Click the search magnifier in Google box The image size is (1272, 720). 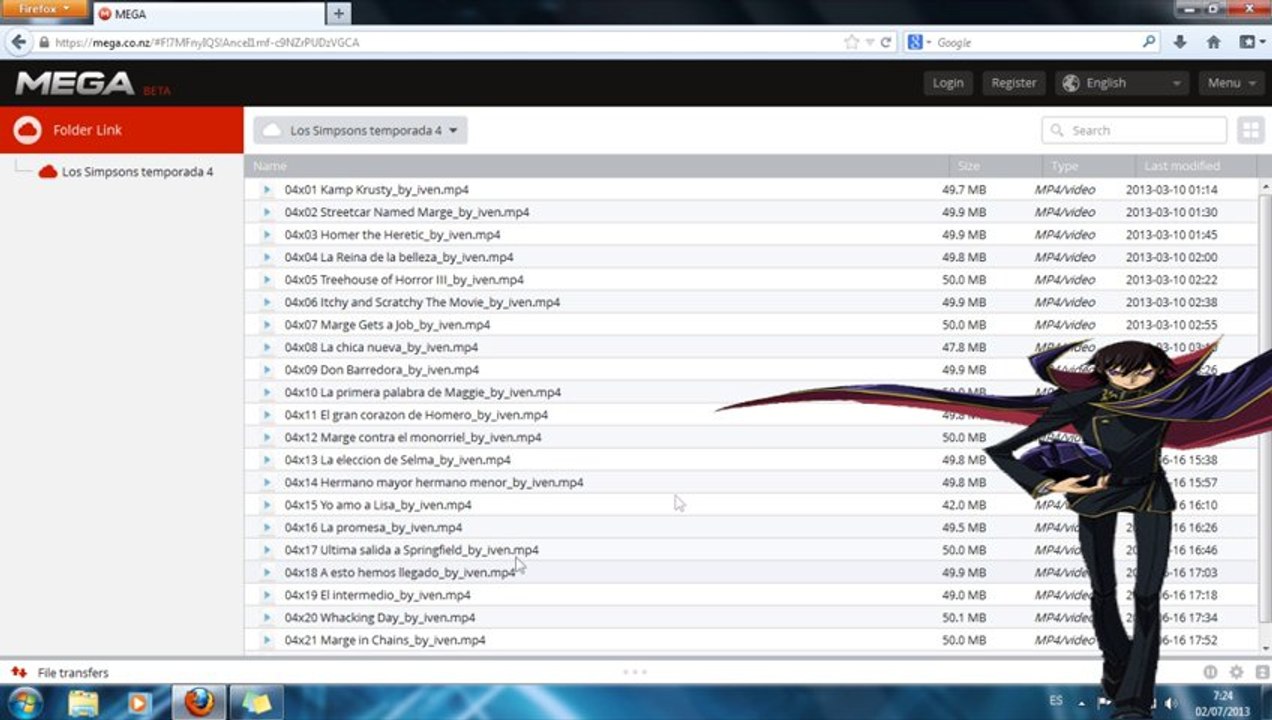coord(1149,42)
